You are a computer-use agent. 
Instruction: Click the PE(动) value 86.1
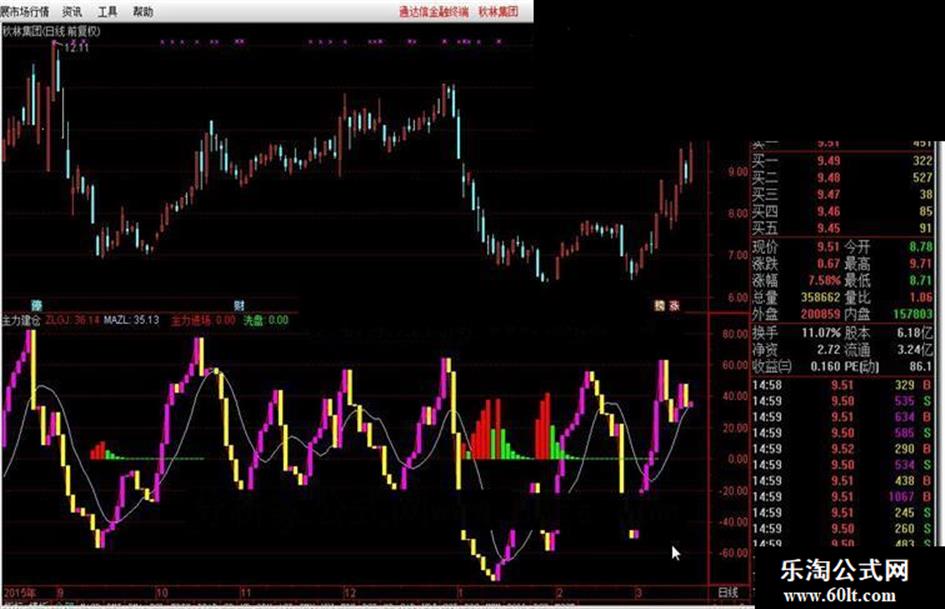[x=921, y=367]
